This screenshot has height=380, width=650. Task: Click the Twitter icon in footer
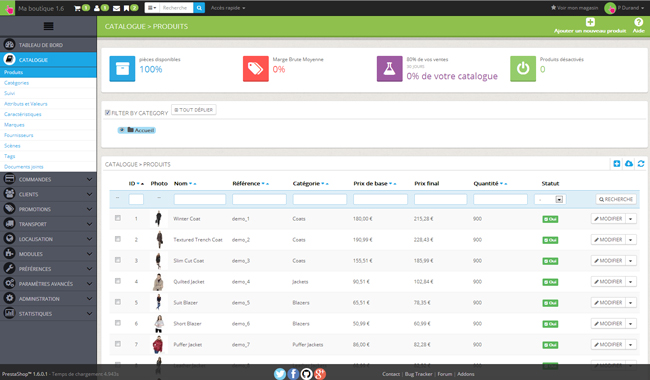(280, 374)
